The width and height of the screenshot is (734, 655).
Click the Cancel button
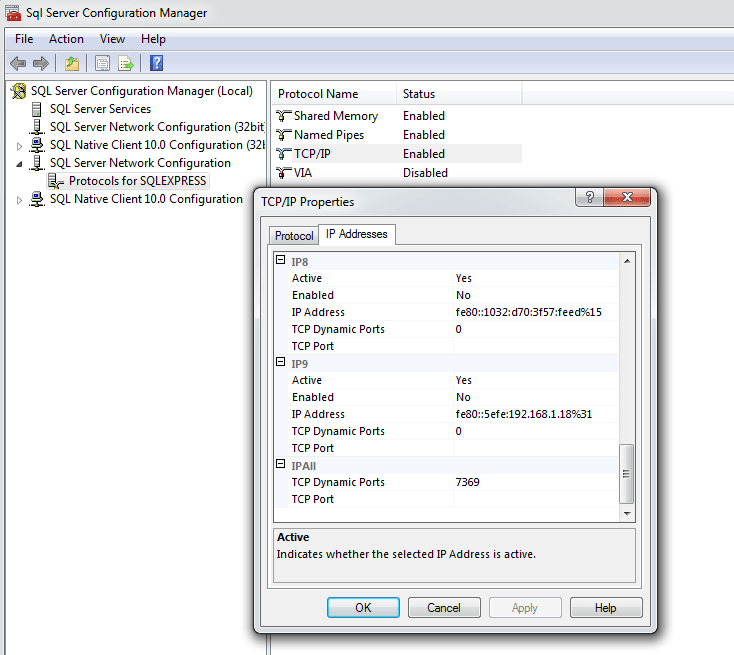pos(444,608)
